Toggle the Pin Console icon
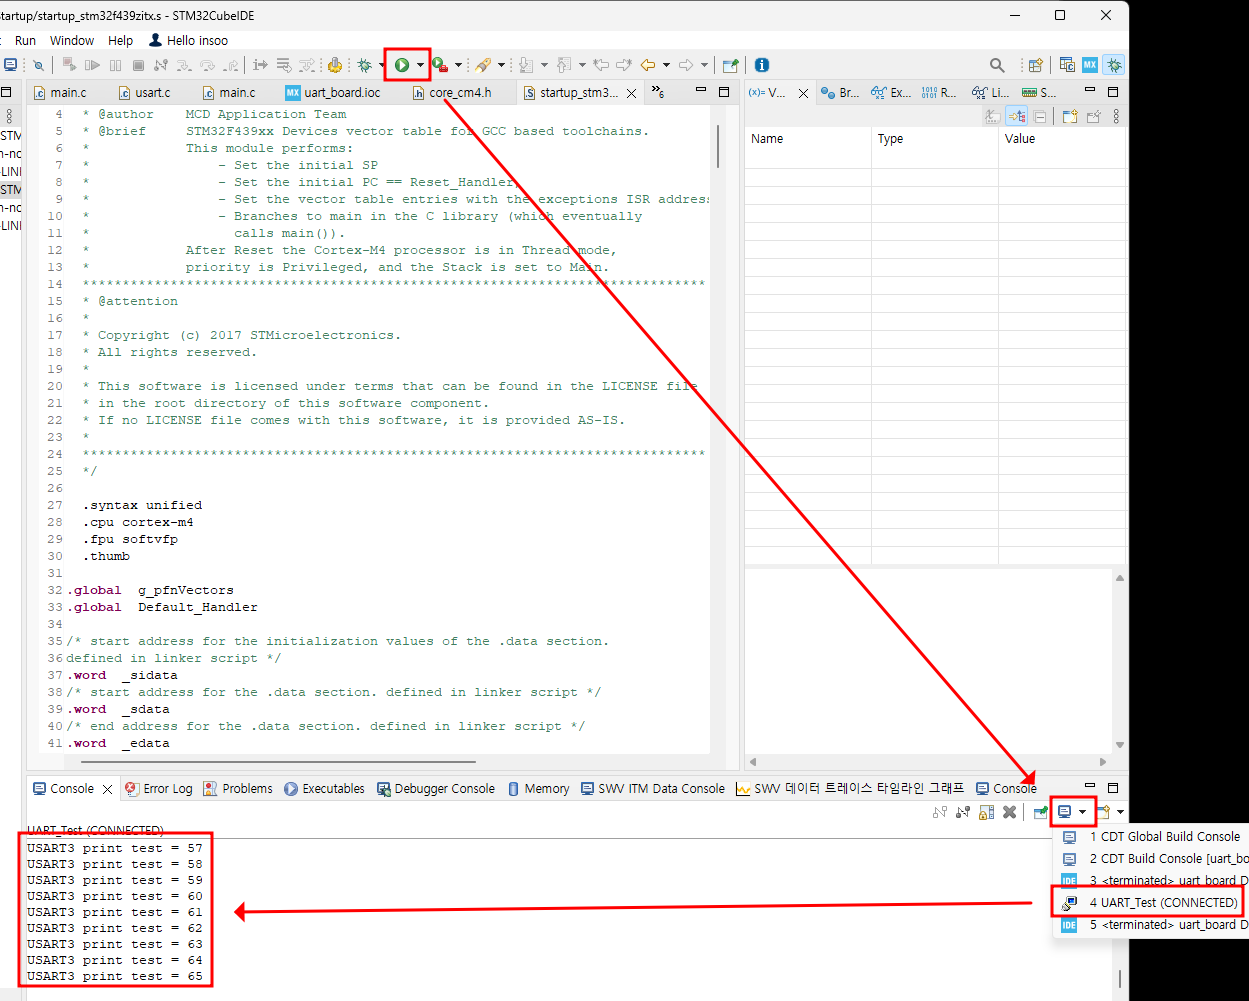 pos(1041,812)
